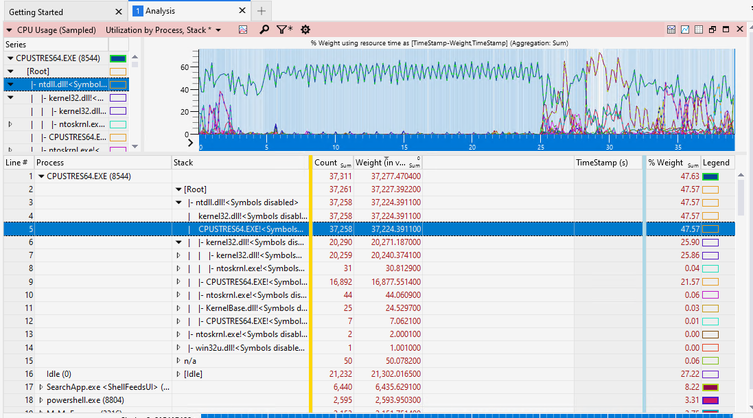Click the arrow left of graph timeline
The image size is (753, 418).
tap(190, 143)
